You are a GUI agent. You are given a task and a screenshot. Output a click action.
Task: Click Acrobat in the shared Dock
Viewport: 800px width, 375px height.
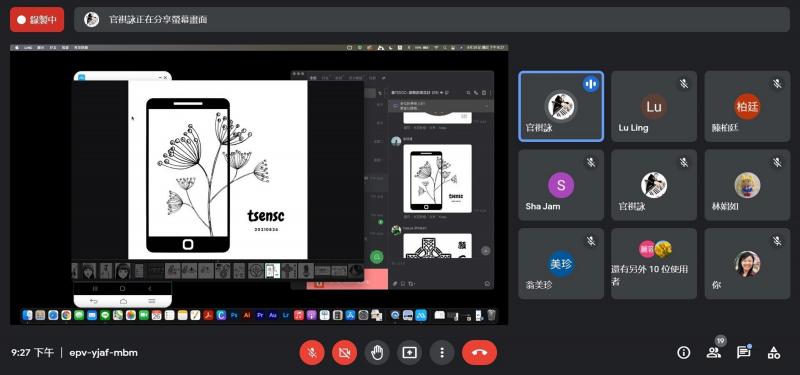[x=208, y=315]
